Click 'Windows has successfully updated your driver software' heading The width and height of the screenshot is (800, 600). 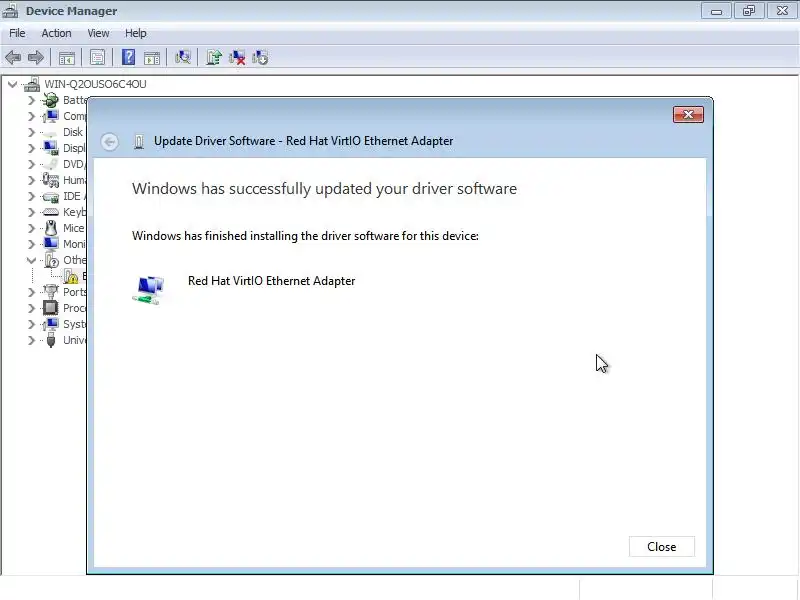point(324,188)
